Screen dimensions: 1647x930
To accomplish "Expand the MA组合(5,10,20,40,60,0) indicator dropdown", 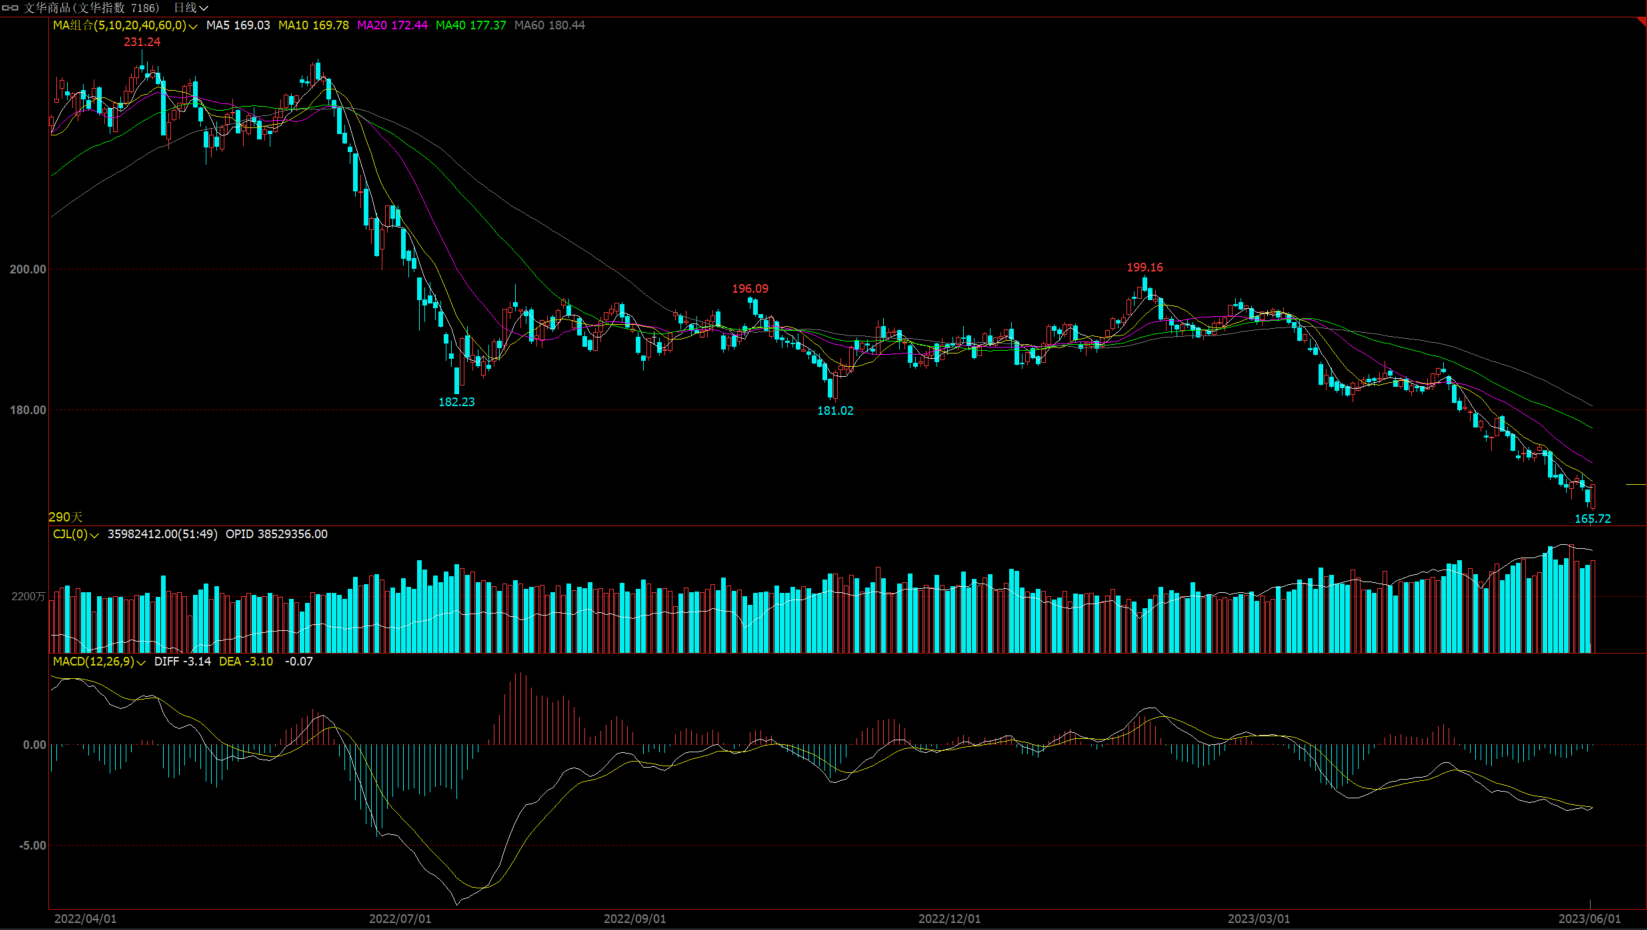I will coord(125,25).
